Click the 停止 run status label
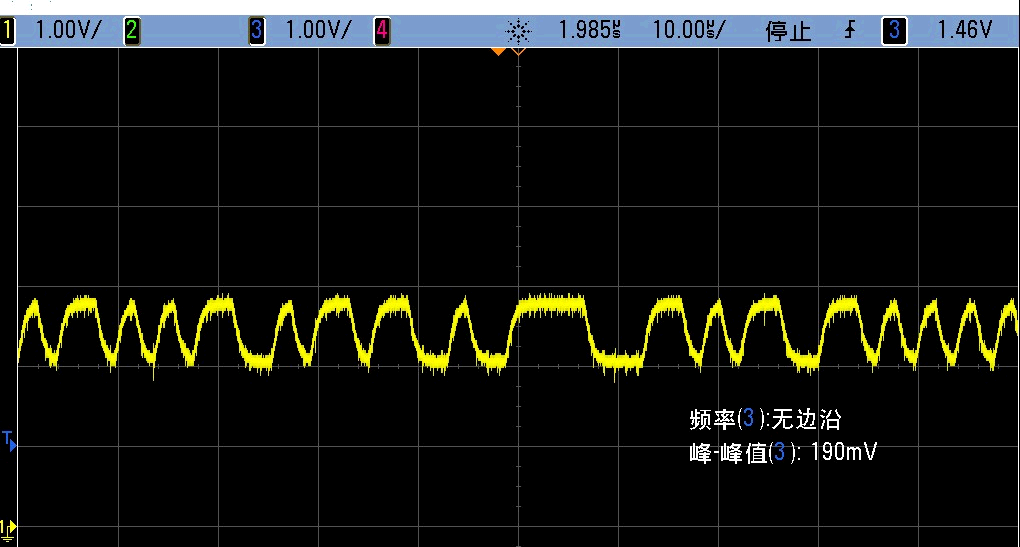Viewport: 1020px width, 547px height. pos(788,31)
